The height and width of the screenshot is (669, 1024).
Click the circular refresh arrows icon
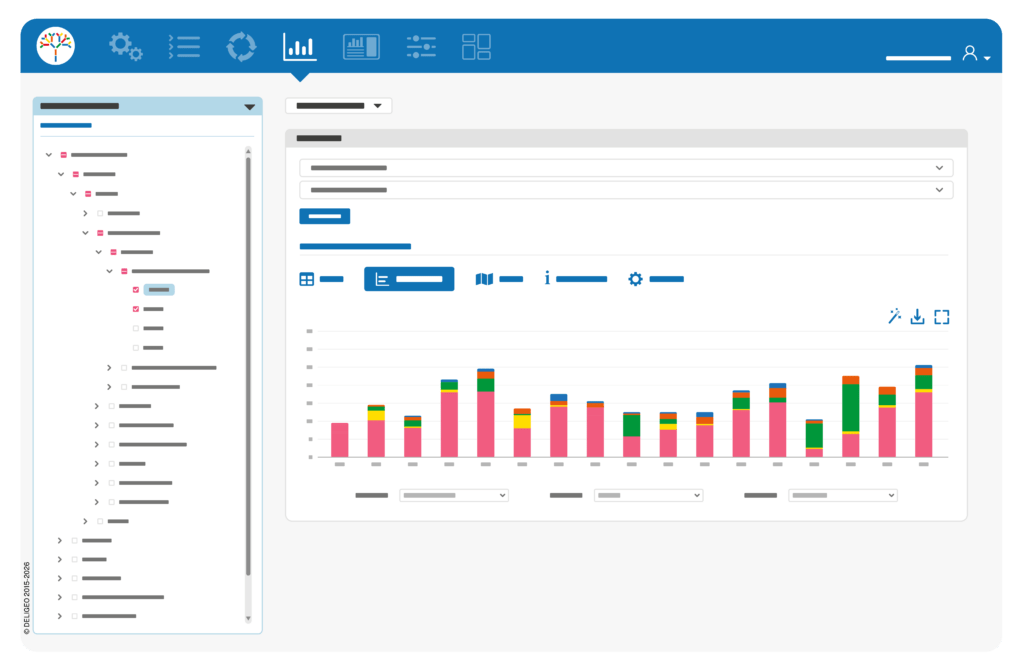tap(241, 47)
